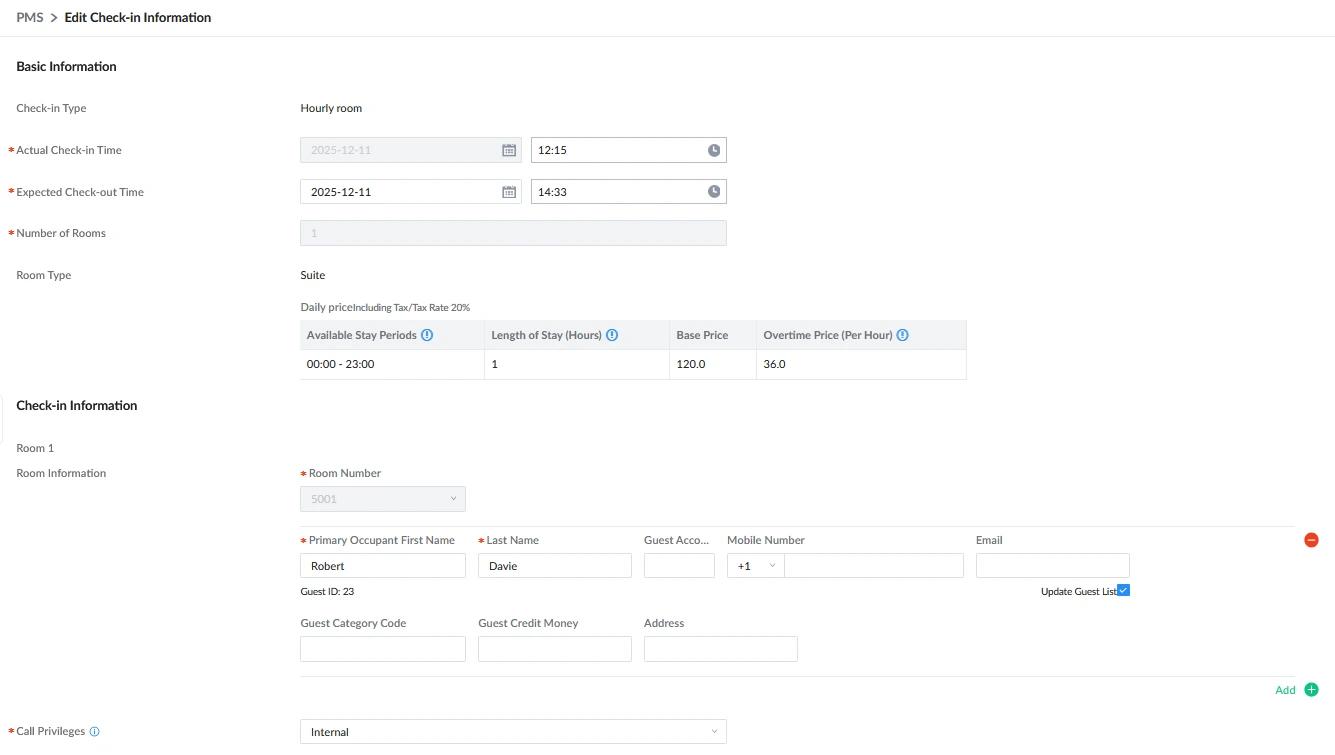Click Email input field
This screenshot has width=1335, height=755.
pos(1053,566)
